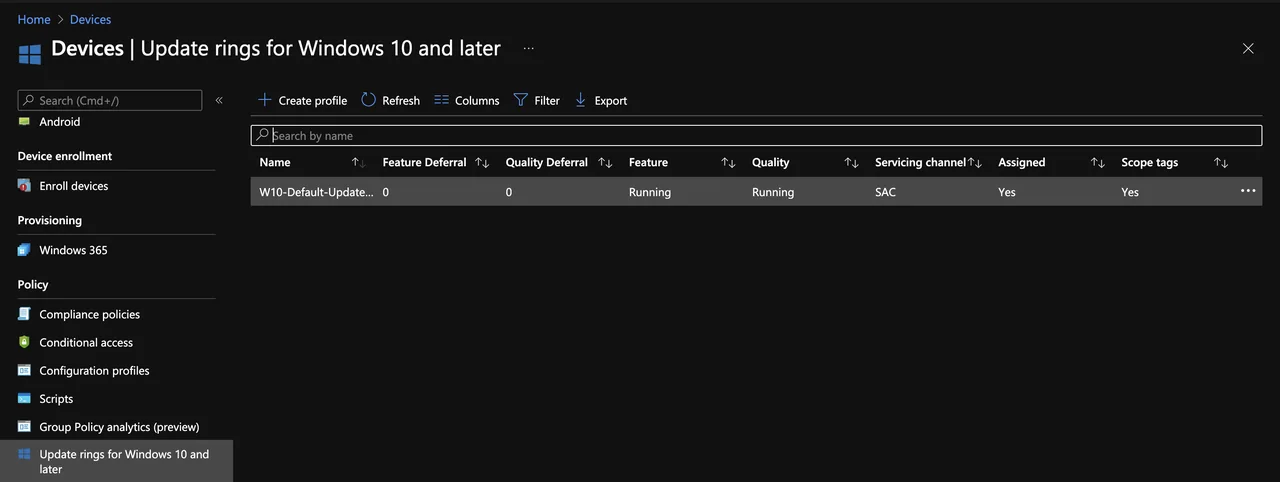Click the Provisioning section heading
The image size is (1280, 482).
click(50, 220)
